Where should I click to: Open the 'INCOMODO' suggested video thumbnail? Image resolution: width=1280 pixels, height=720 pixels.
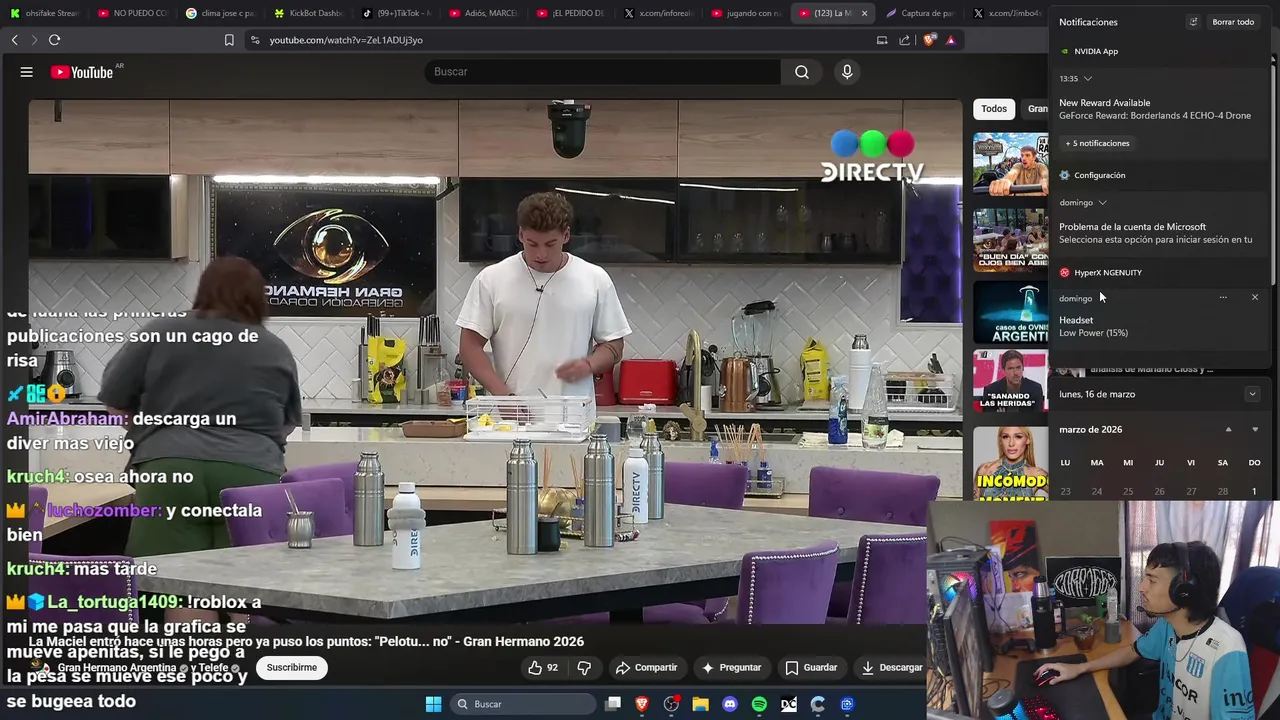pyautogui.click(x=1010, y=463)
